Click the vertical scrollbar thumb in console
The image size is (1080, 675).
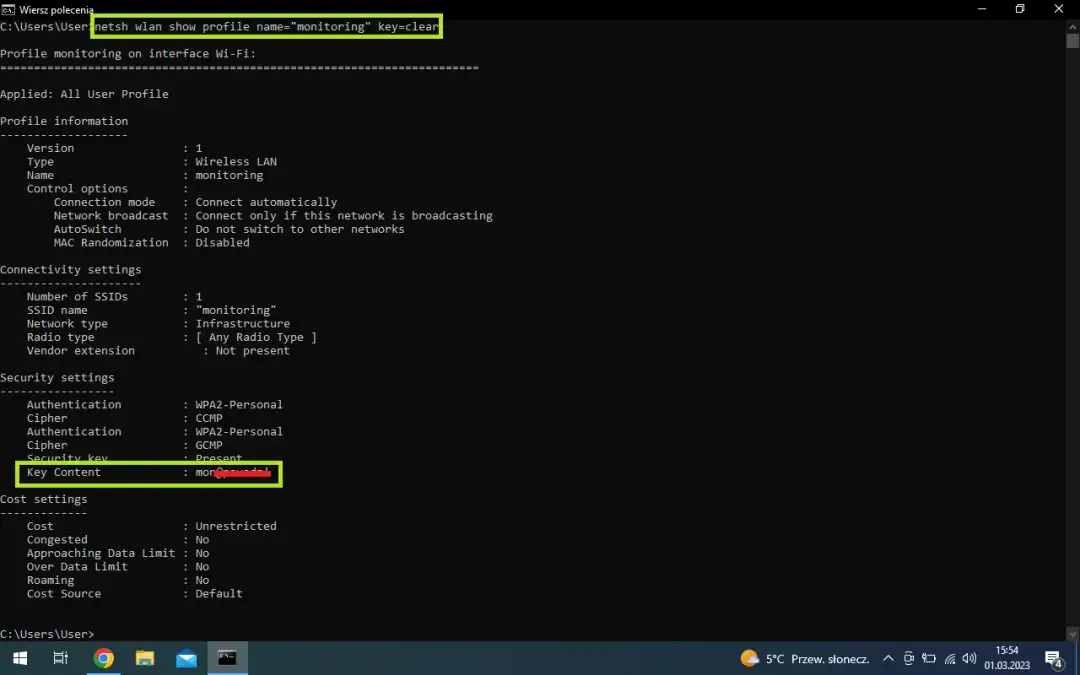point(1072,42)
